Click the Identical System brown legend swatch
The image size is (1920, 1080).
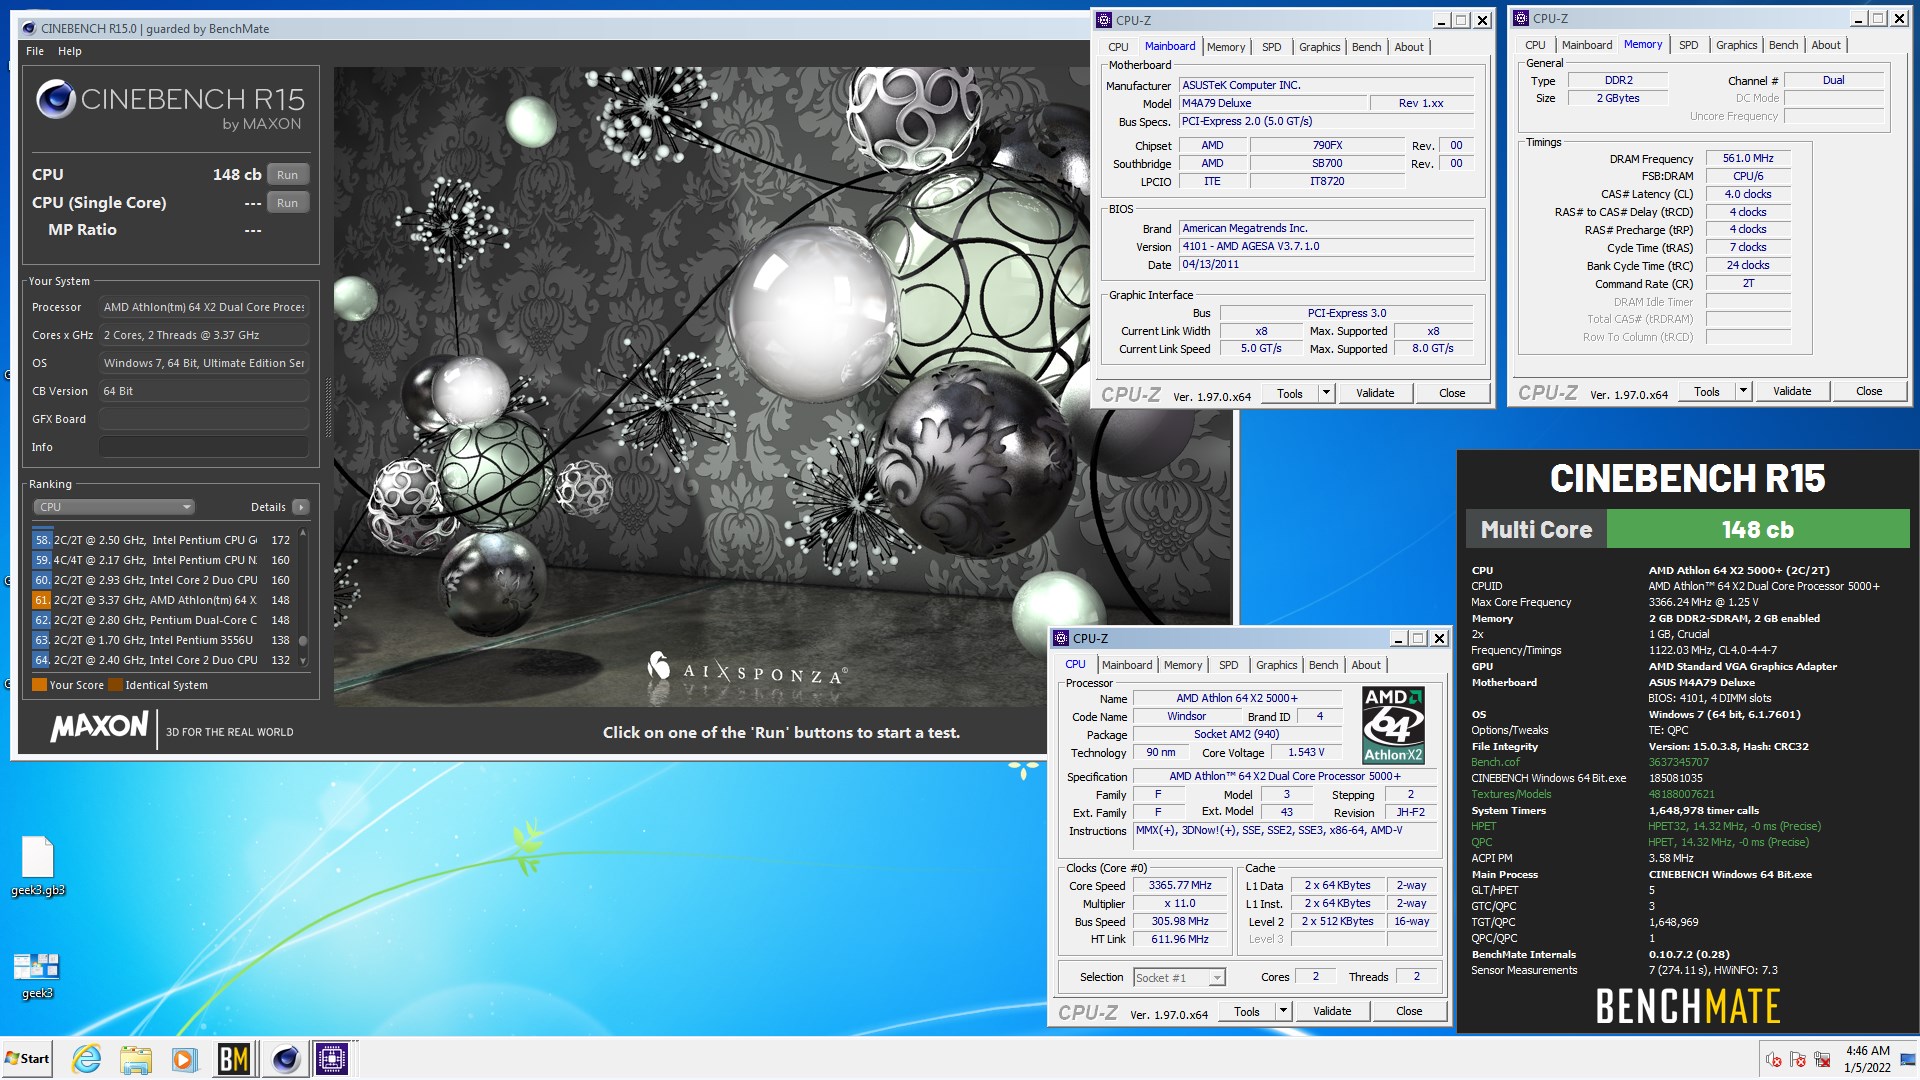(x=115, y=685)
